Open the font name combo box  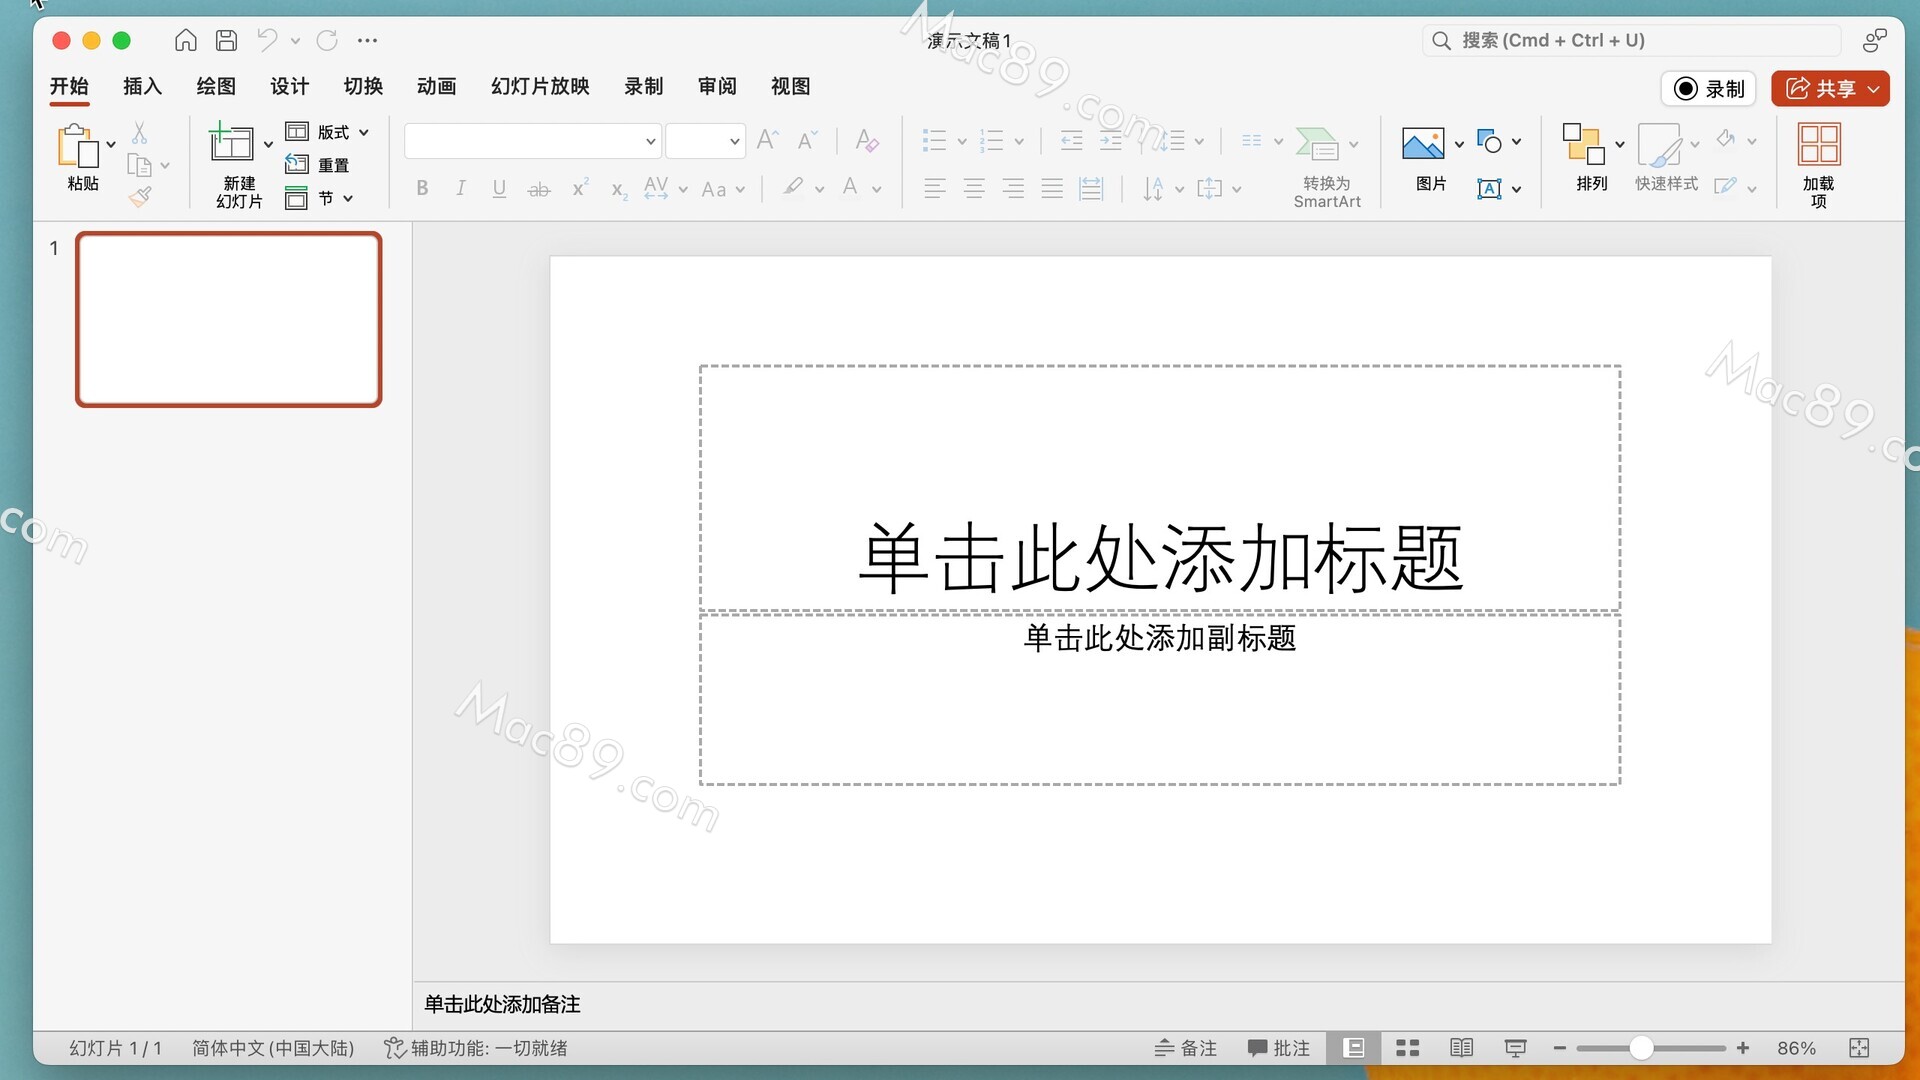(532, 141)
